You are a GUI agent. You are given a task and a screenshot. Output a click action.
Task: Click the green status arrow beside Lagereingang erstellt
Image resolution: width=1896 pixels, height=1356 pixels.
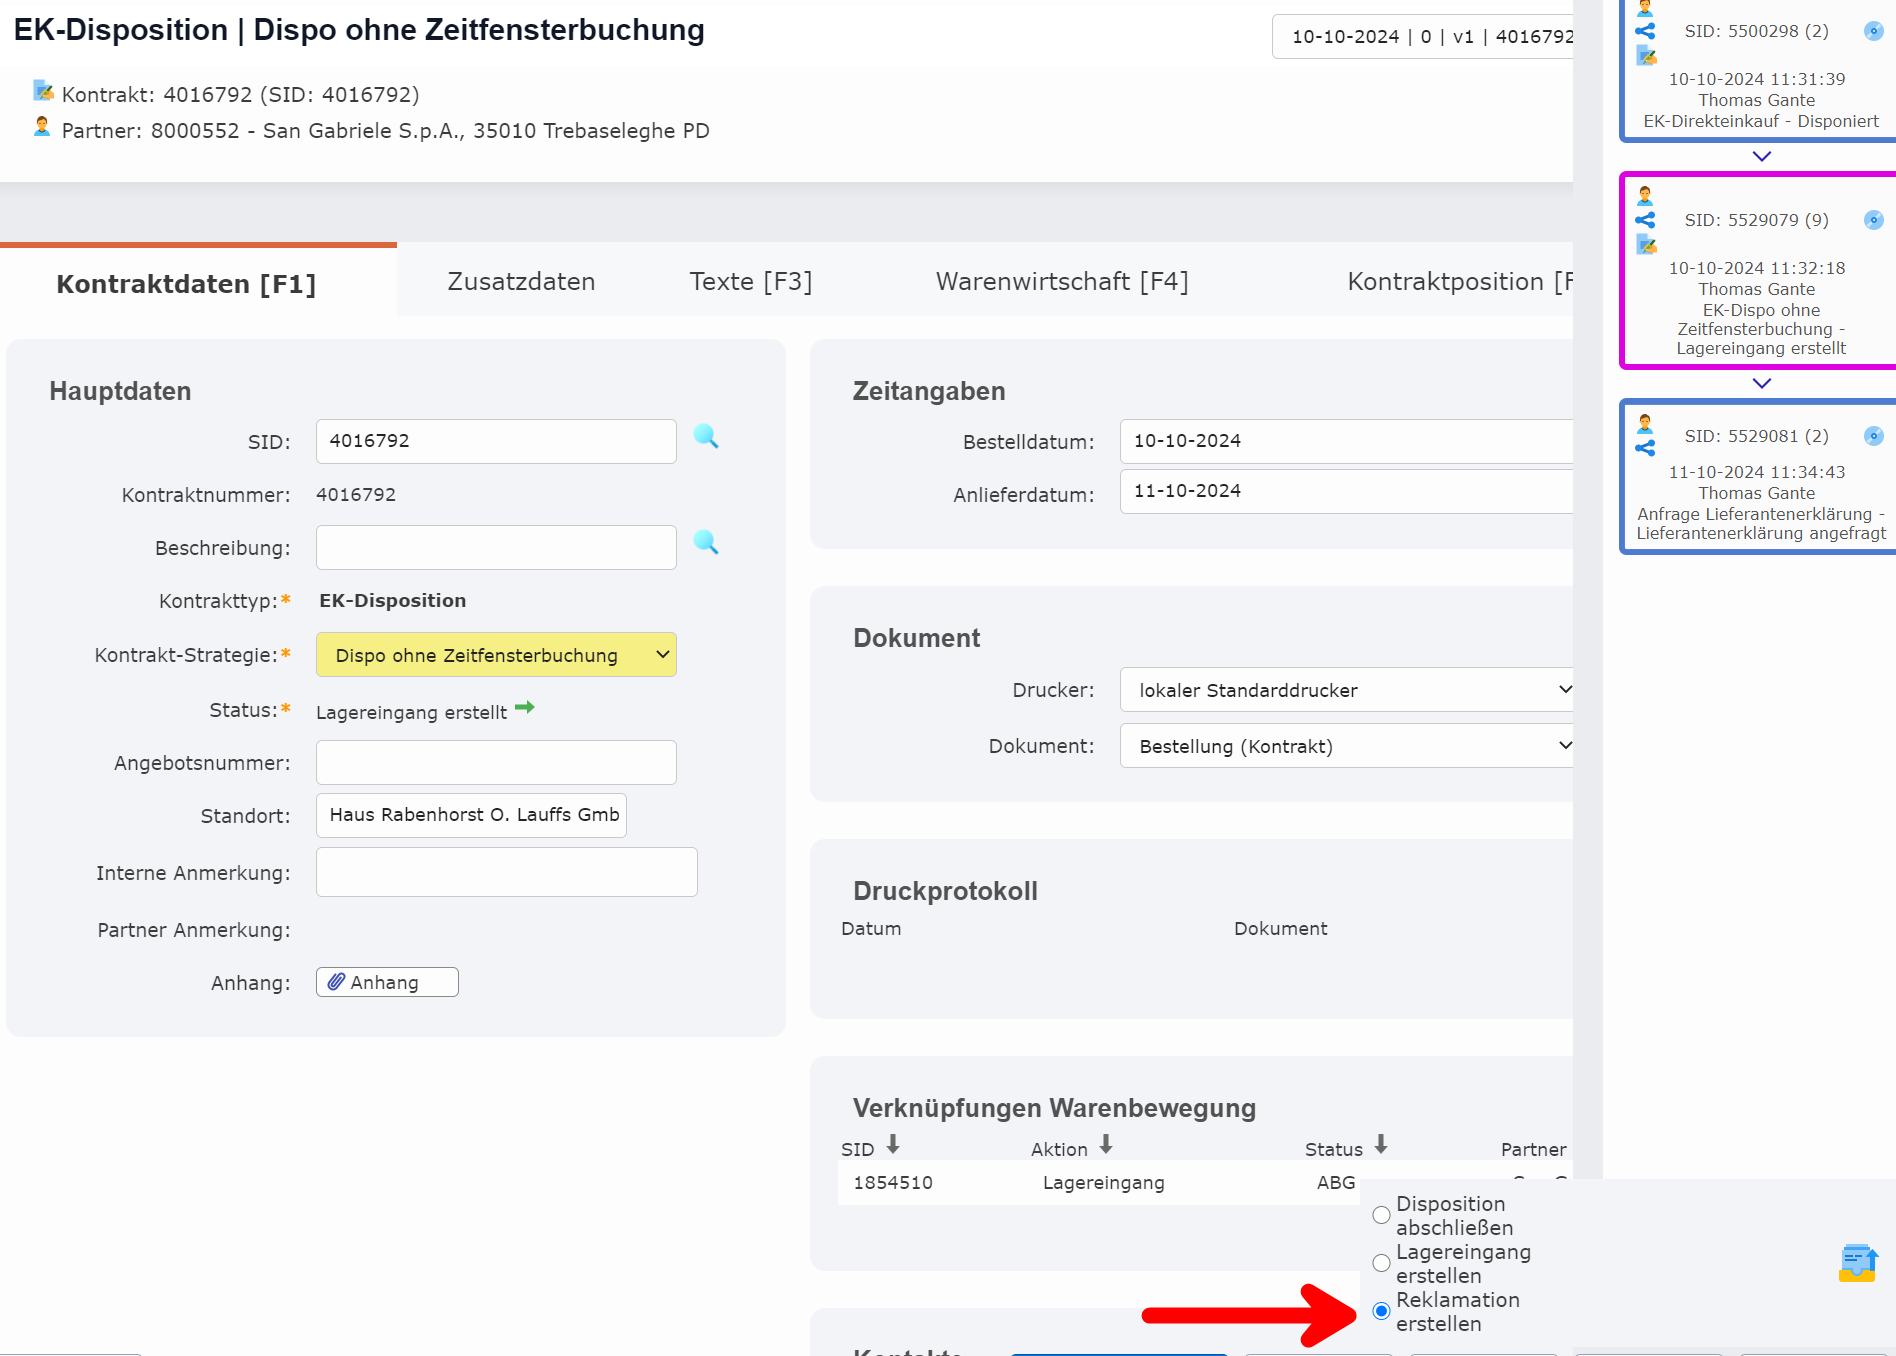(524, 708)
